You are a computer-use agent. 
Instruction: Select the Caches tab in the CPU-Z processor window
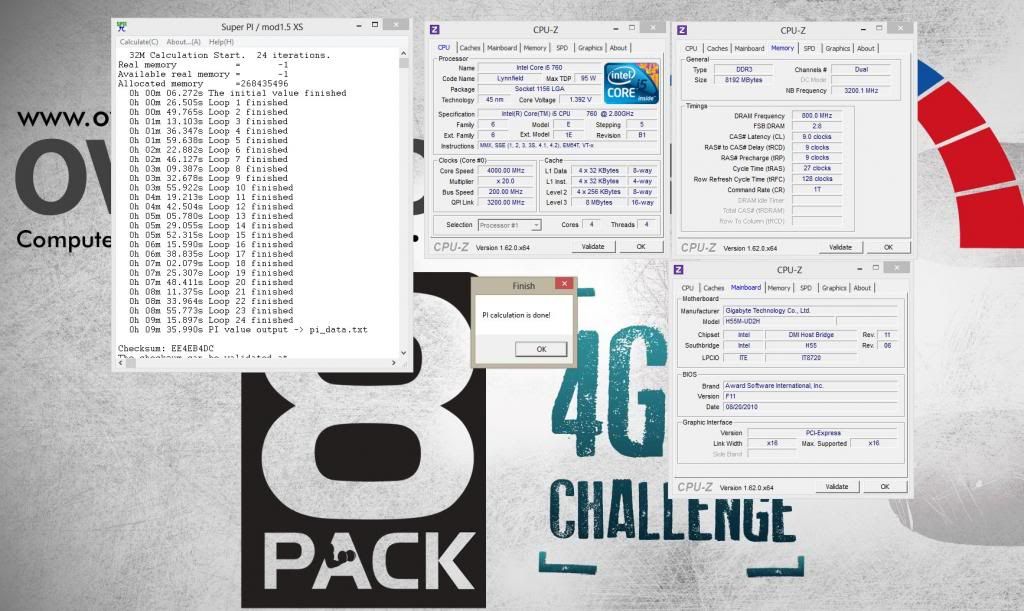click(x=470, y=48)
